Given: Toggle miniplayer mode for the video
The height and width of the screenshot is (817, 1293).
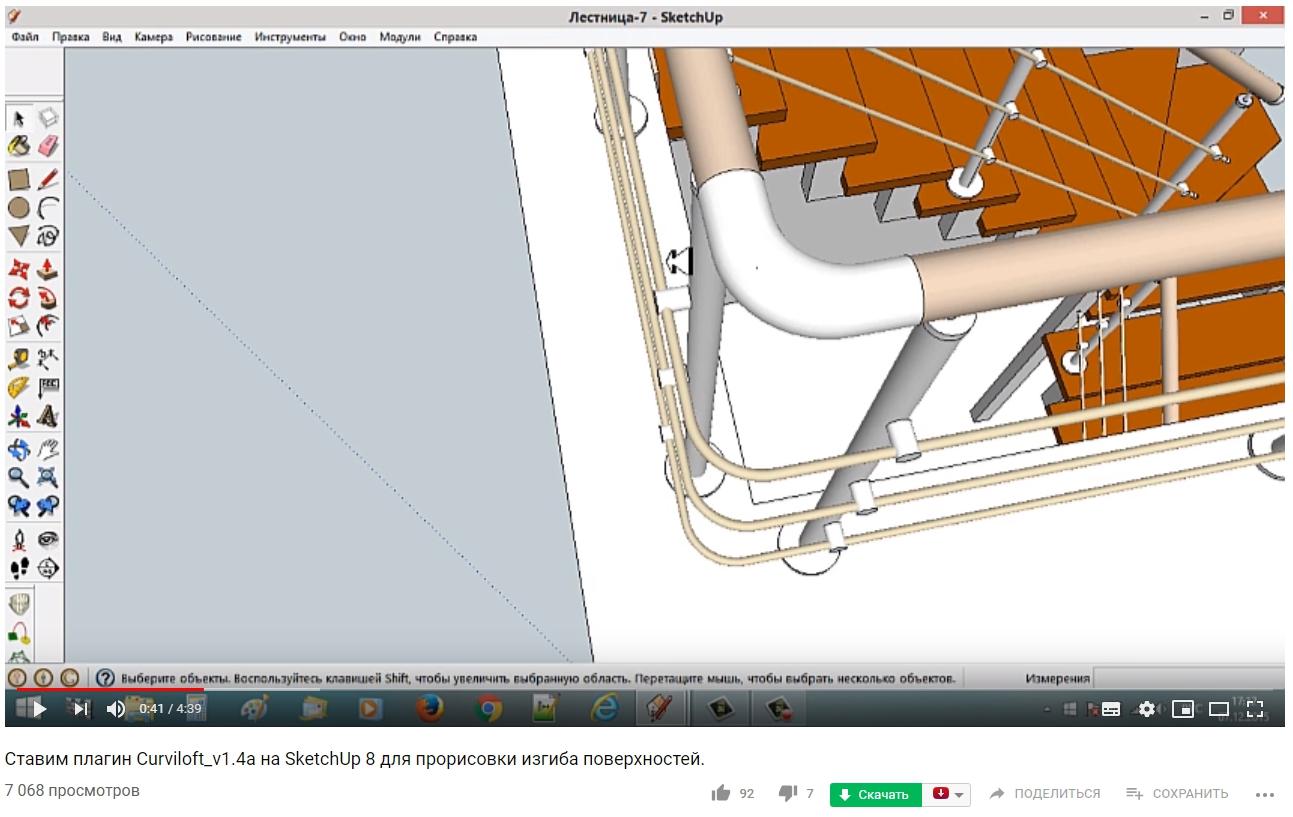Looking at the screenshot, I should (x=1182, y=709).
